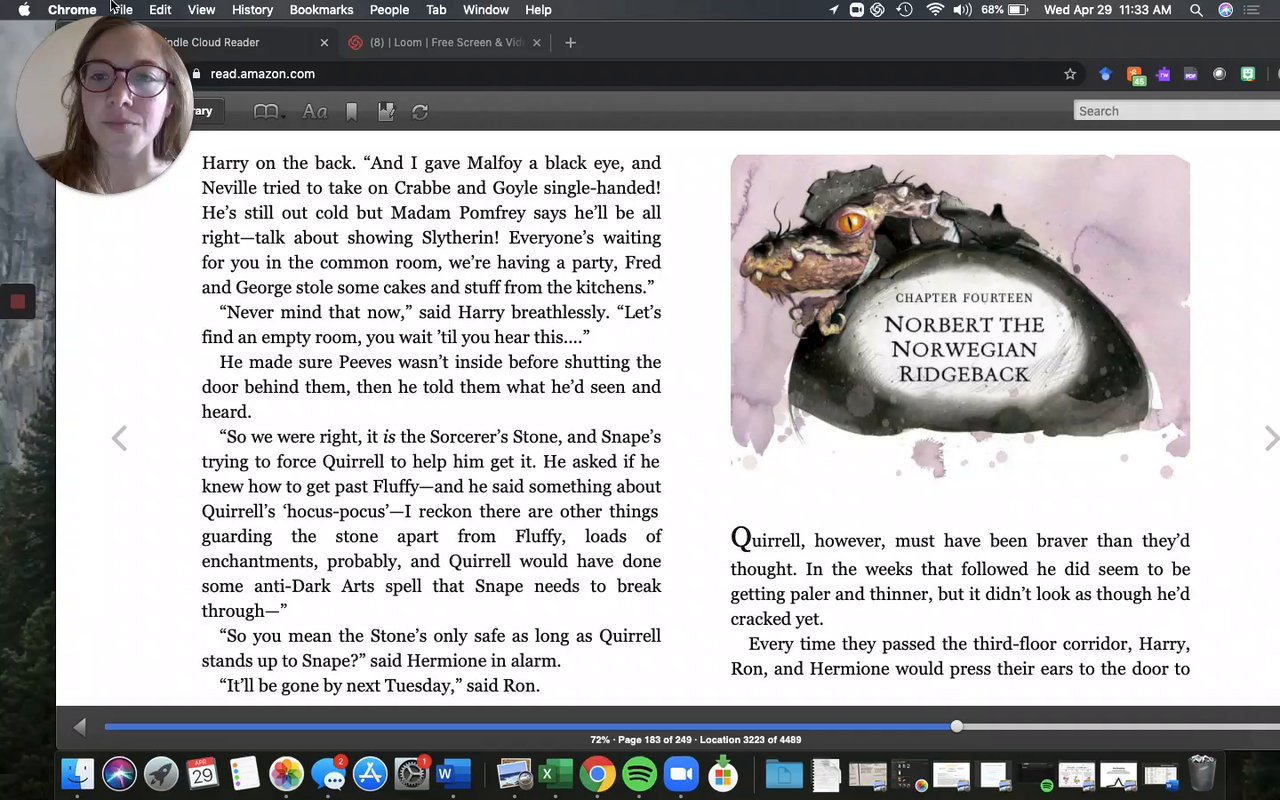The height and width of the screenshot is (800, 1280).
Task: Open a new Chrome tab
Action: click(x=570, y=43)
